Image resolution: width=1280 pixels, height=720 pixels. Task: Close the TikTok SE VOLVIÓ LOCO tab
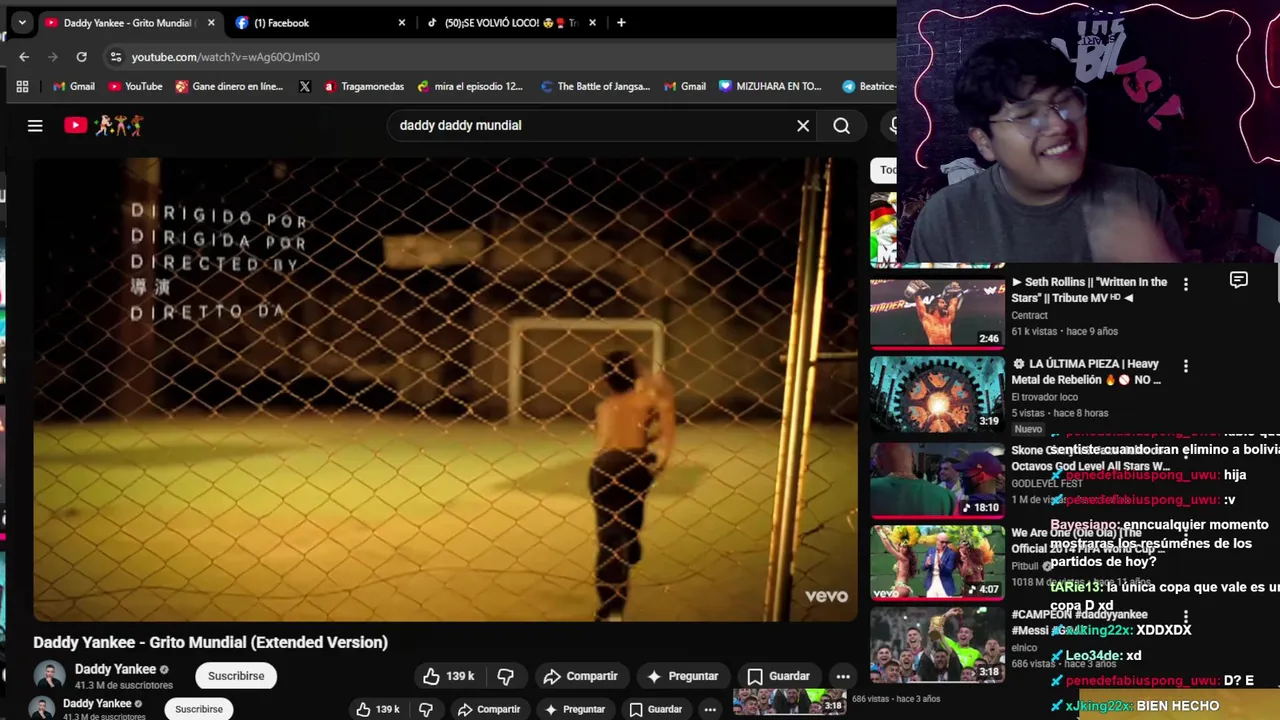click(593, 22)
